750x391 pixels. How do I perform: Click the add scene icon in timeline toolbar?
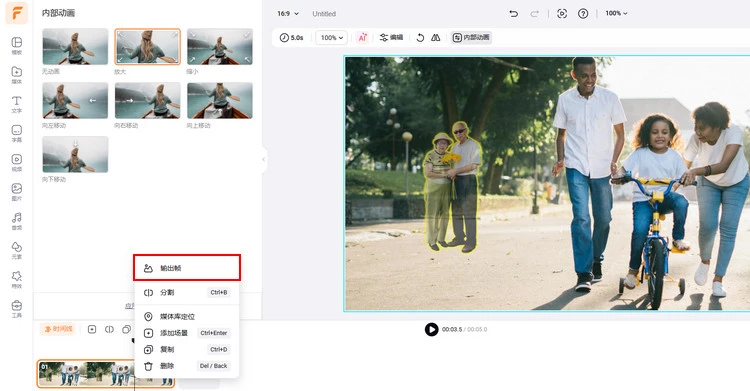pyautogui.click(x=92, y=329)
